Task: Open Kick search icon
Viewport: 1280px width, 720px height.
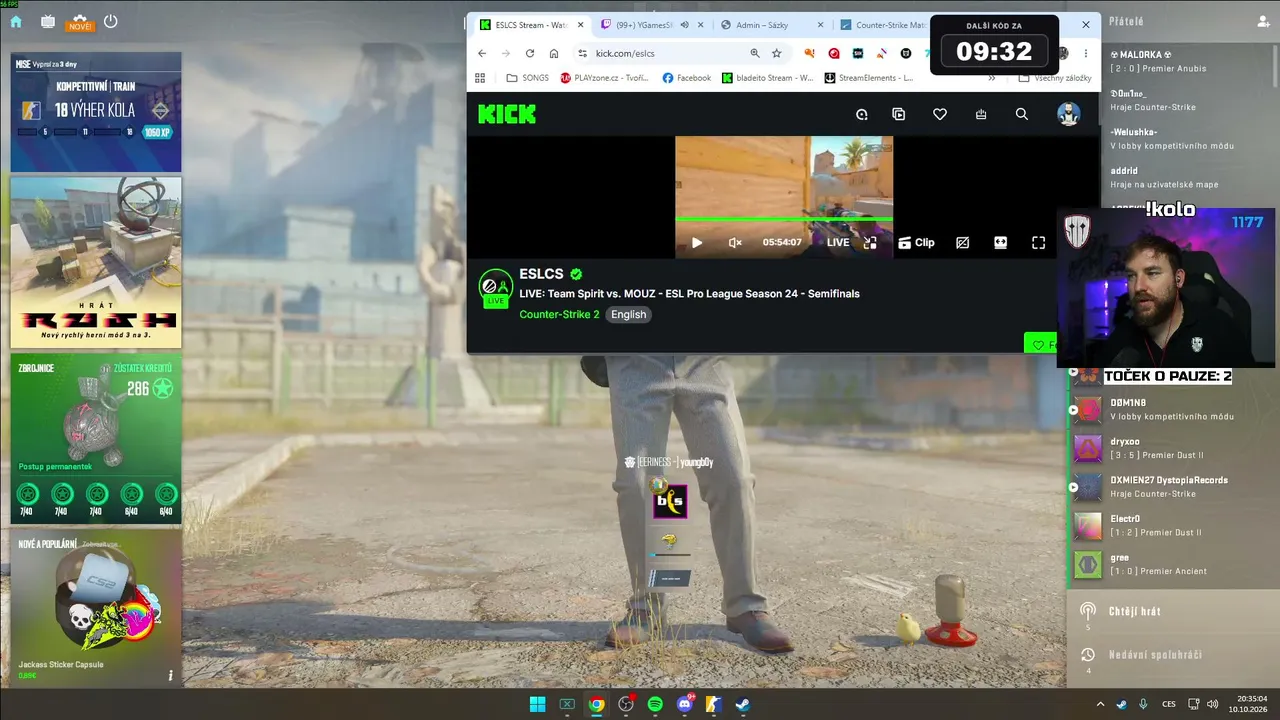Action: point(1021,114)
